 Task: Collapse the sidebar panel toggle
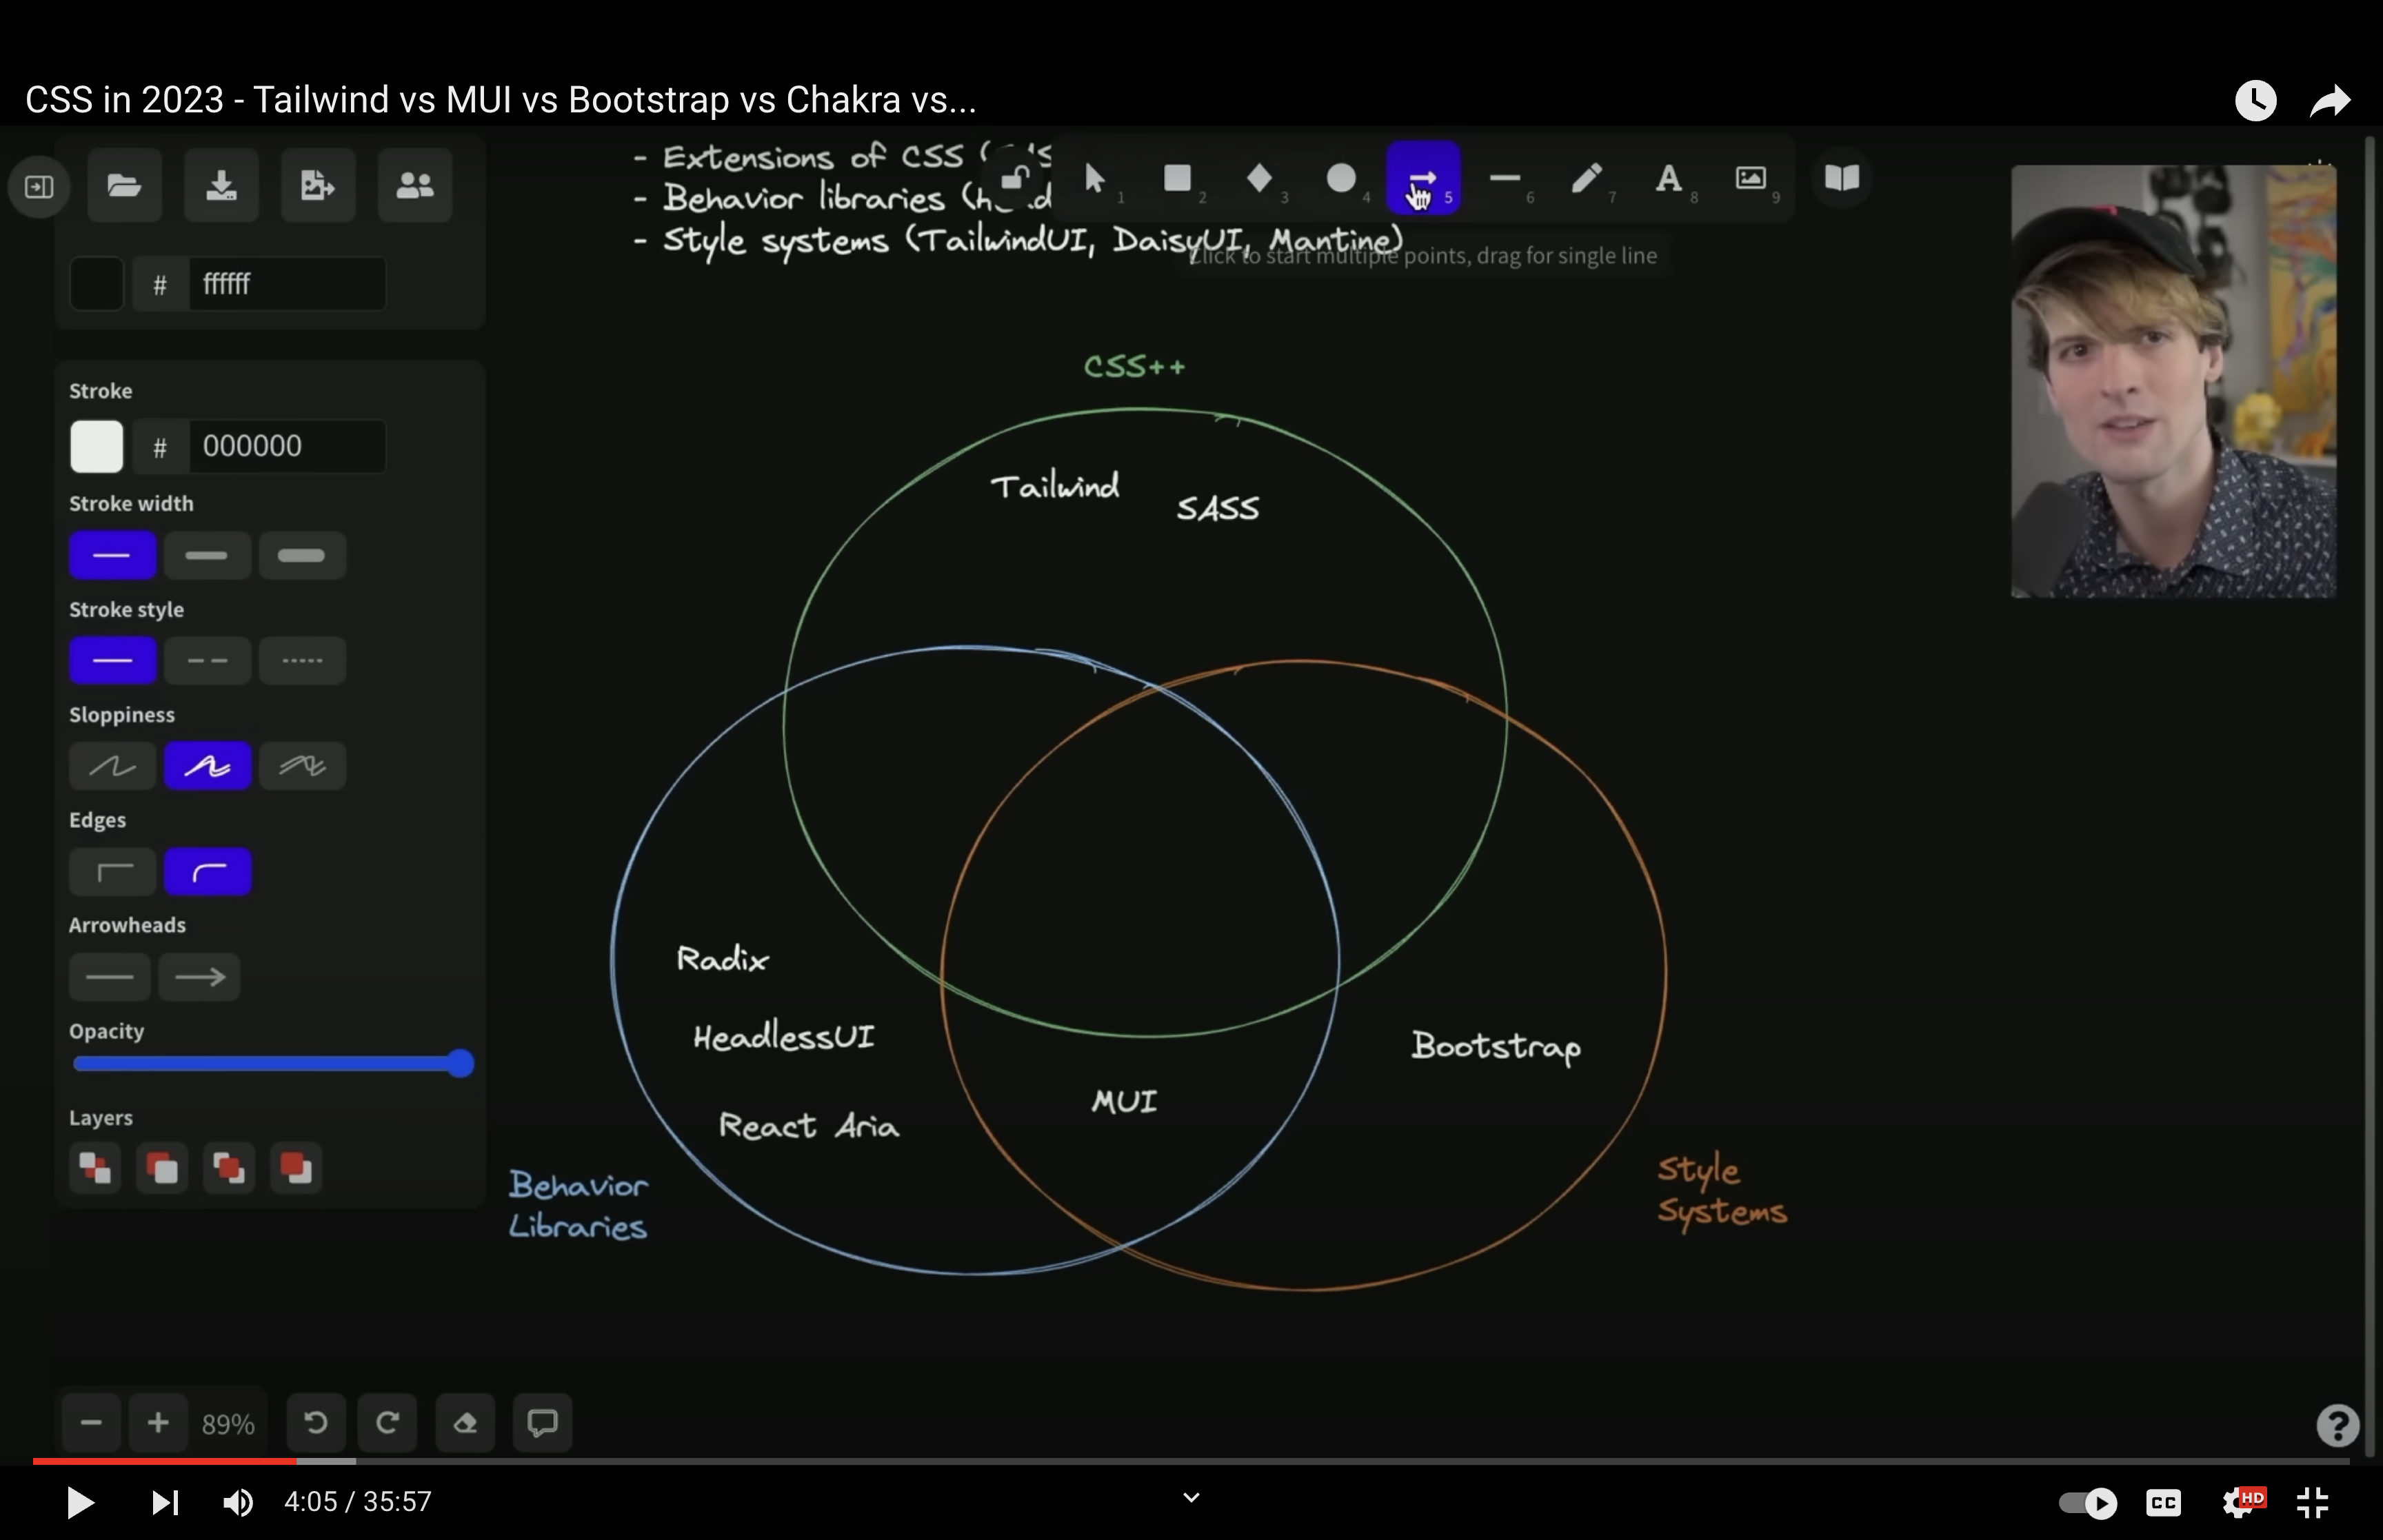click(x=39, y=187)
